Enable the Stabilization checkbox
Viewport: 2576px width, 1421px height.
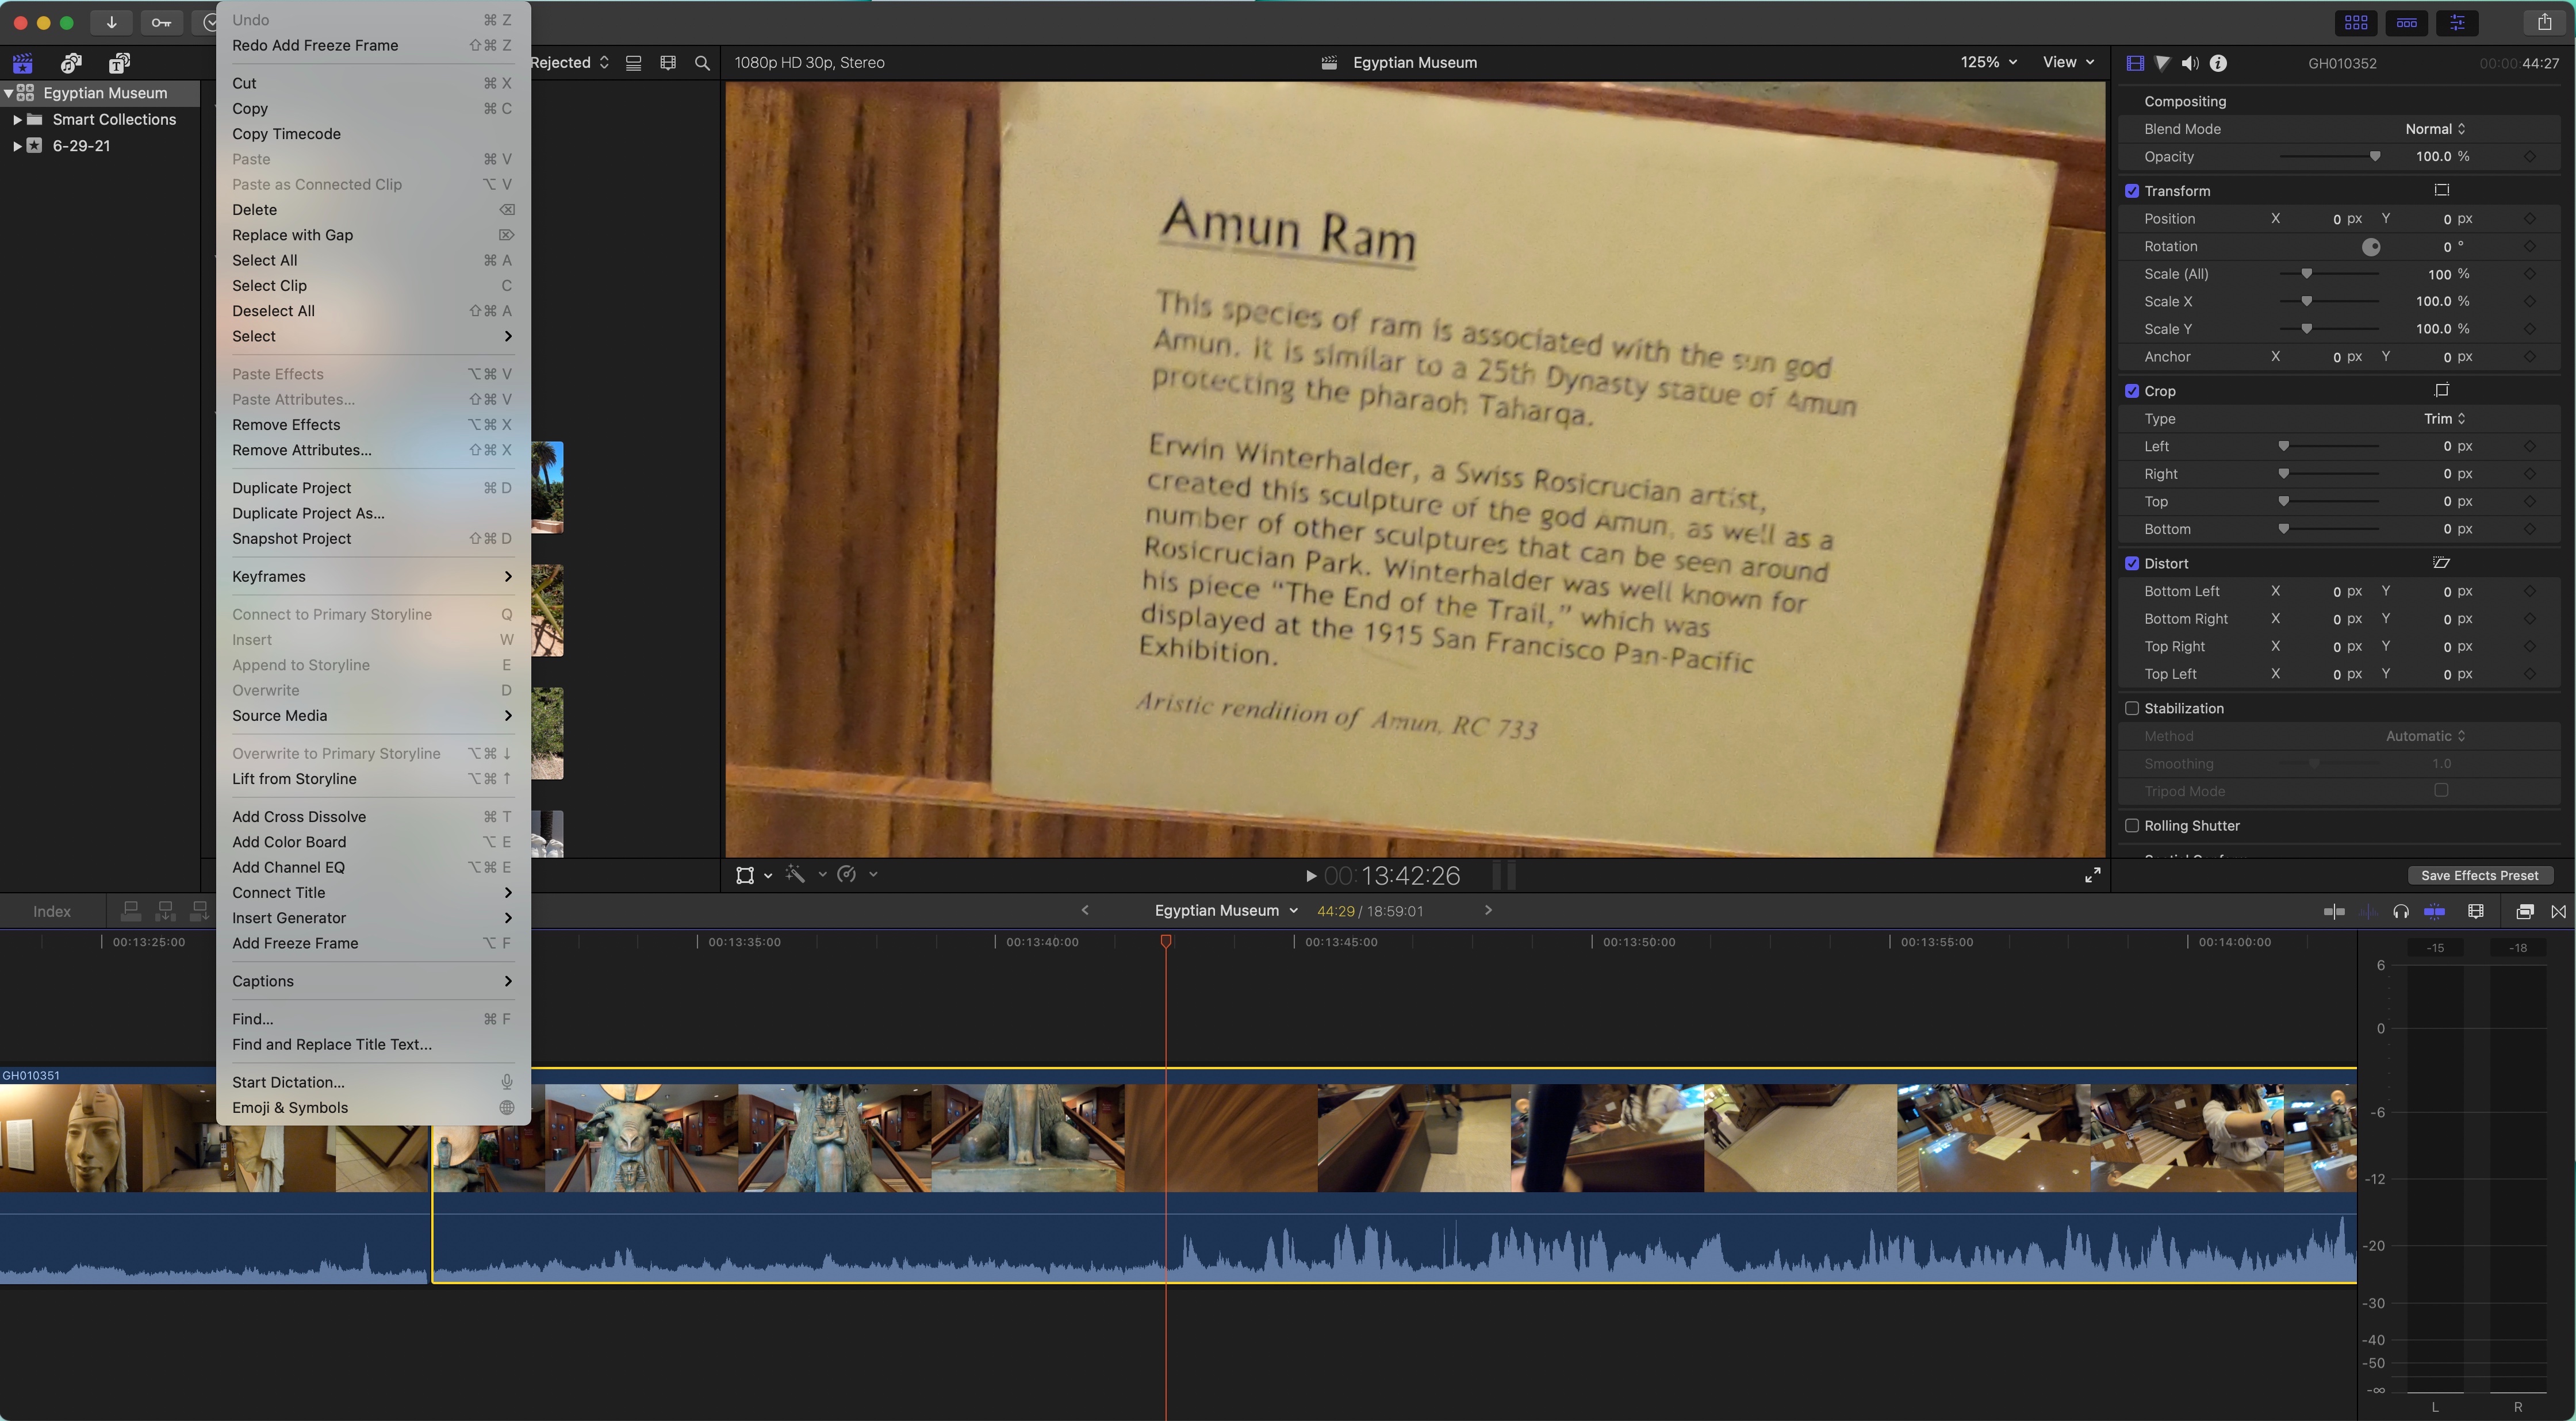click(x=2131, y=708)
